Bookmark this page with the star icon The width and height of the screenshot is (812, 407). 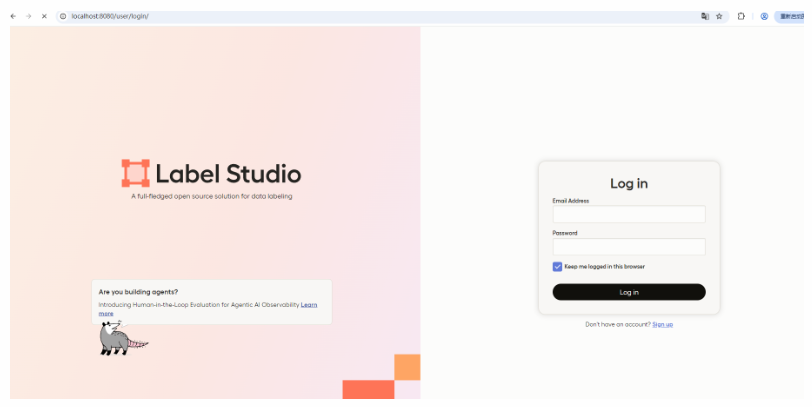[x=719, y=16]
